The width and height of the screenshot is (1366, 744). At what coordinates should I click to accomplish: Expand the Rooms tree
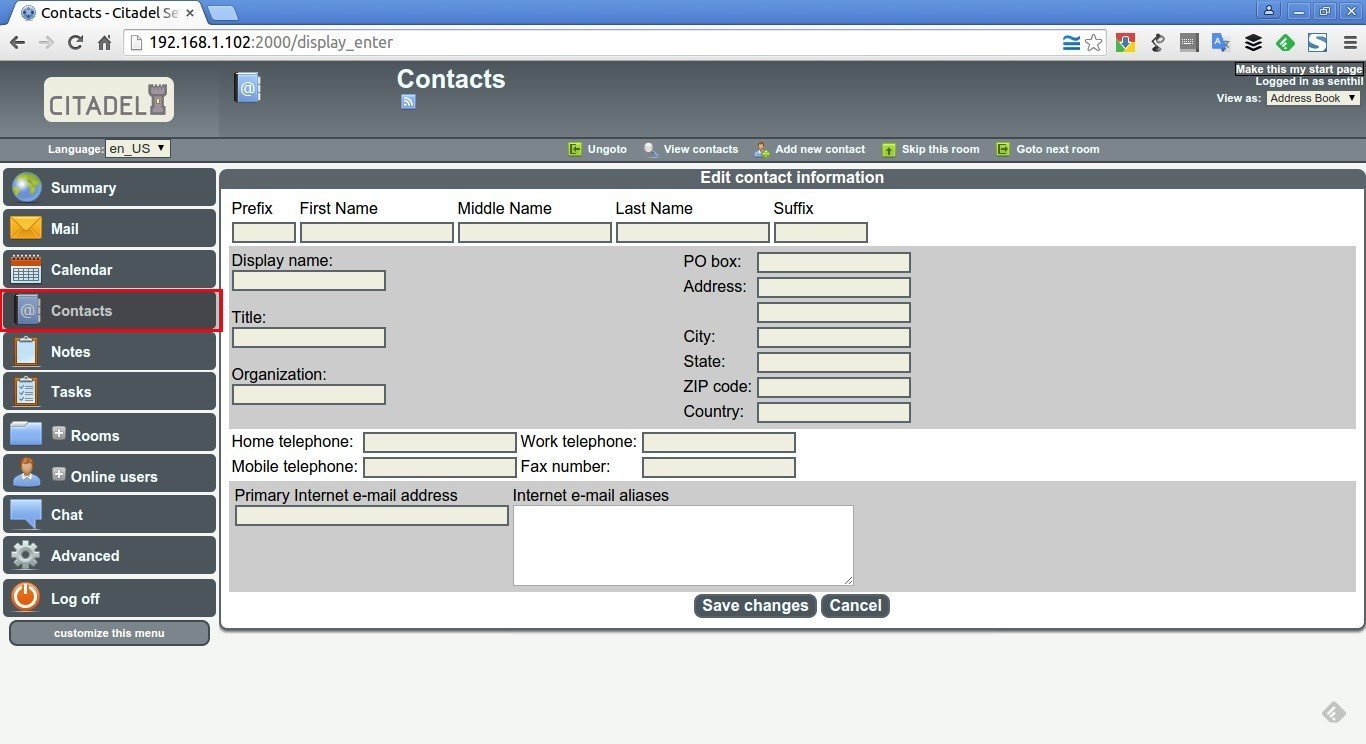tap(59, 433)
